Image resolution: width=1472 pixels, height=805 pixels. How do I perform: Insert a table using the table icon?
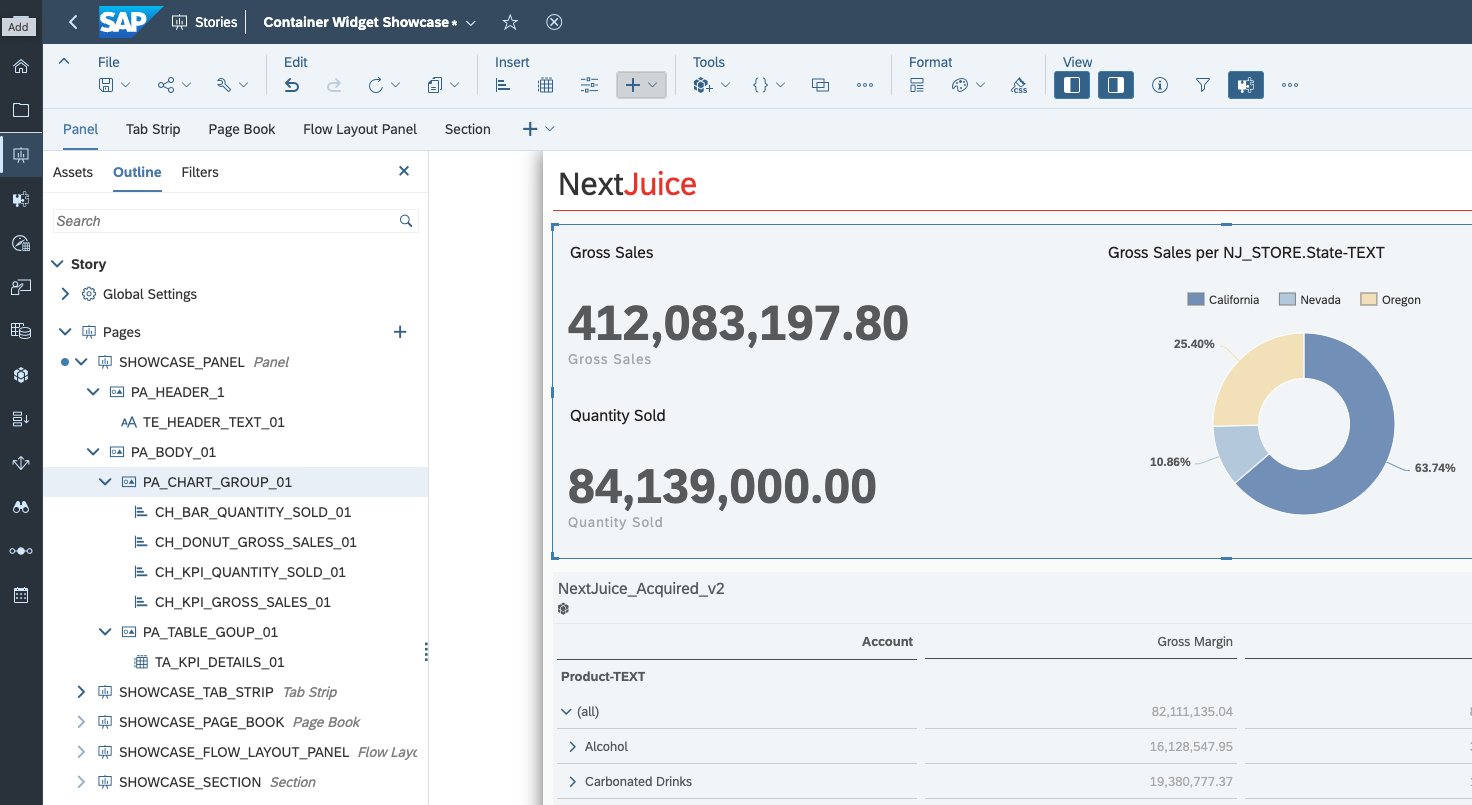[545, 85]
